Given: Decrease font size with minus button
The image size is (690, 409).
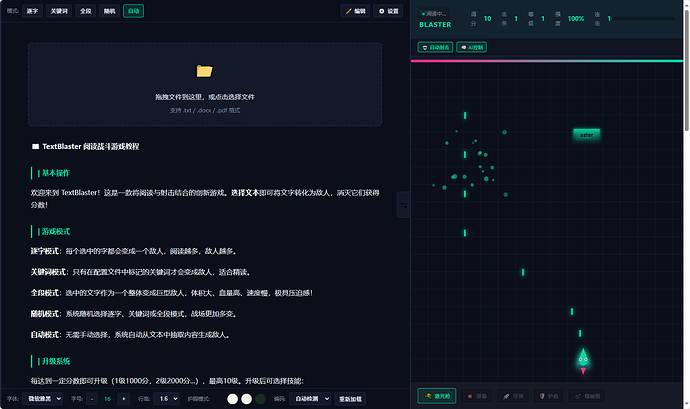Looking at the screenshot, I should click(92, 399).
